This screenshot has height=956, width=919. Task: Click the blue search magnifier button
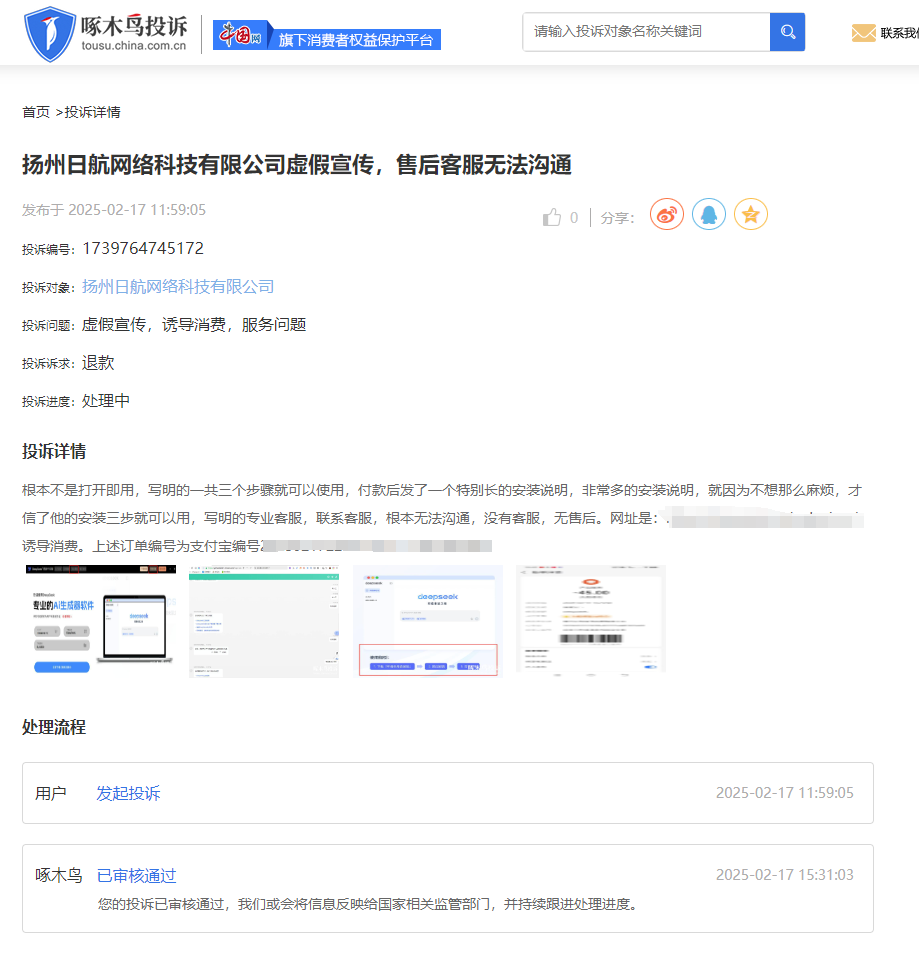pos(787,32)
